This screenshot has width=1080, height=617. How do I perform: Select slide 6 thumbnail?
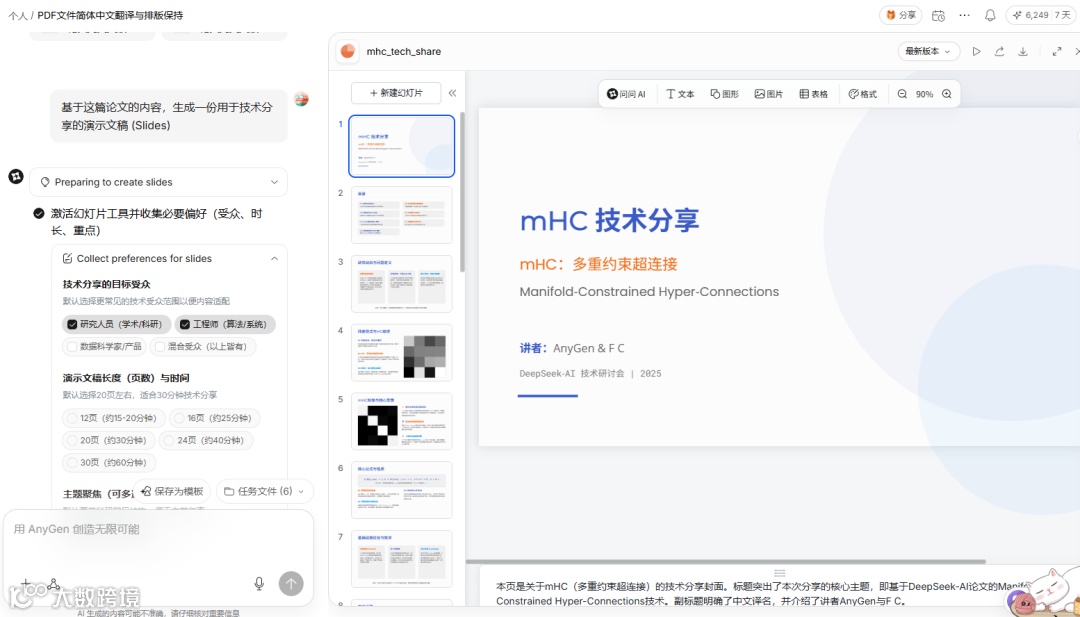click(402, 490)
